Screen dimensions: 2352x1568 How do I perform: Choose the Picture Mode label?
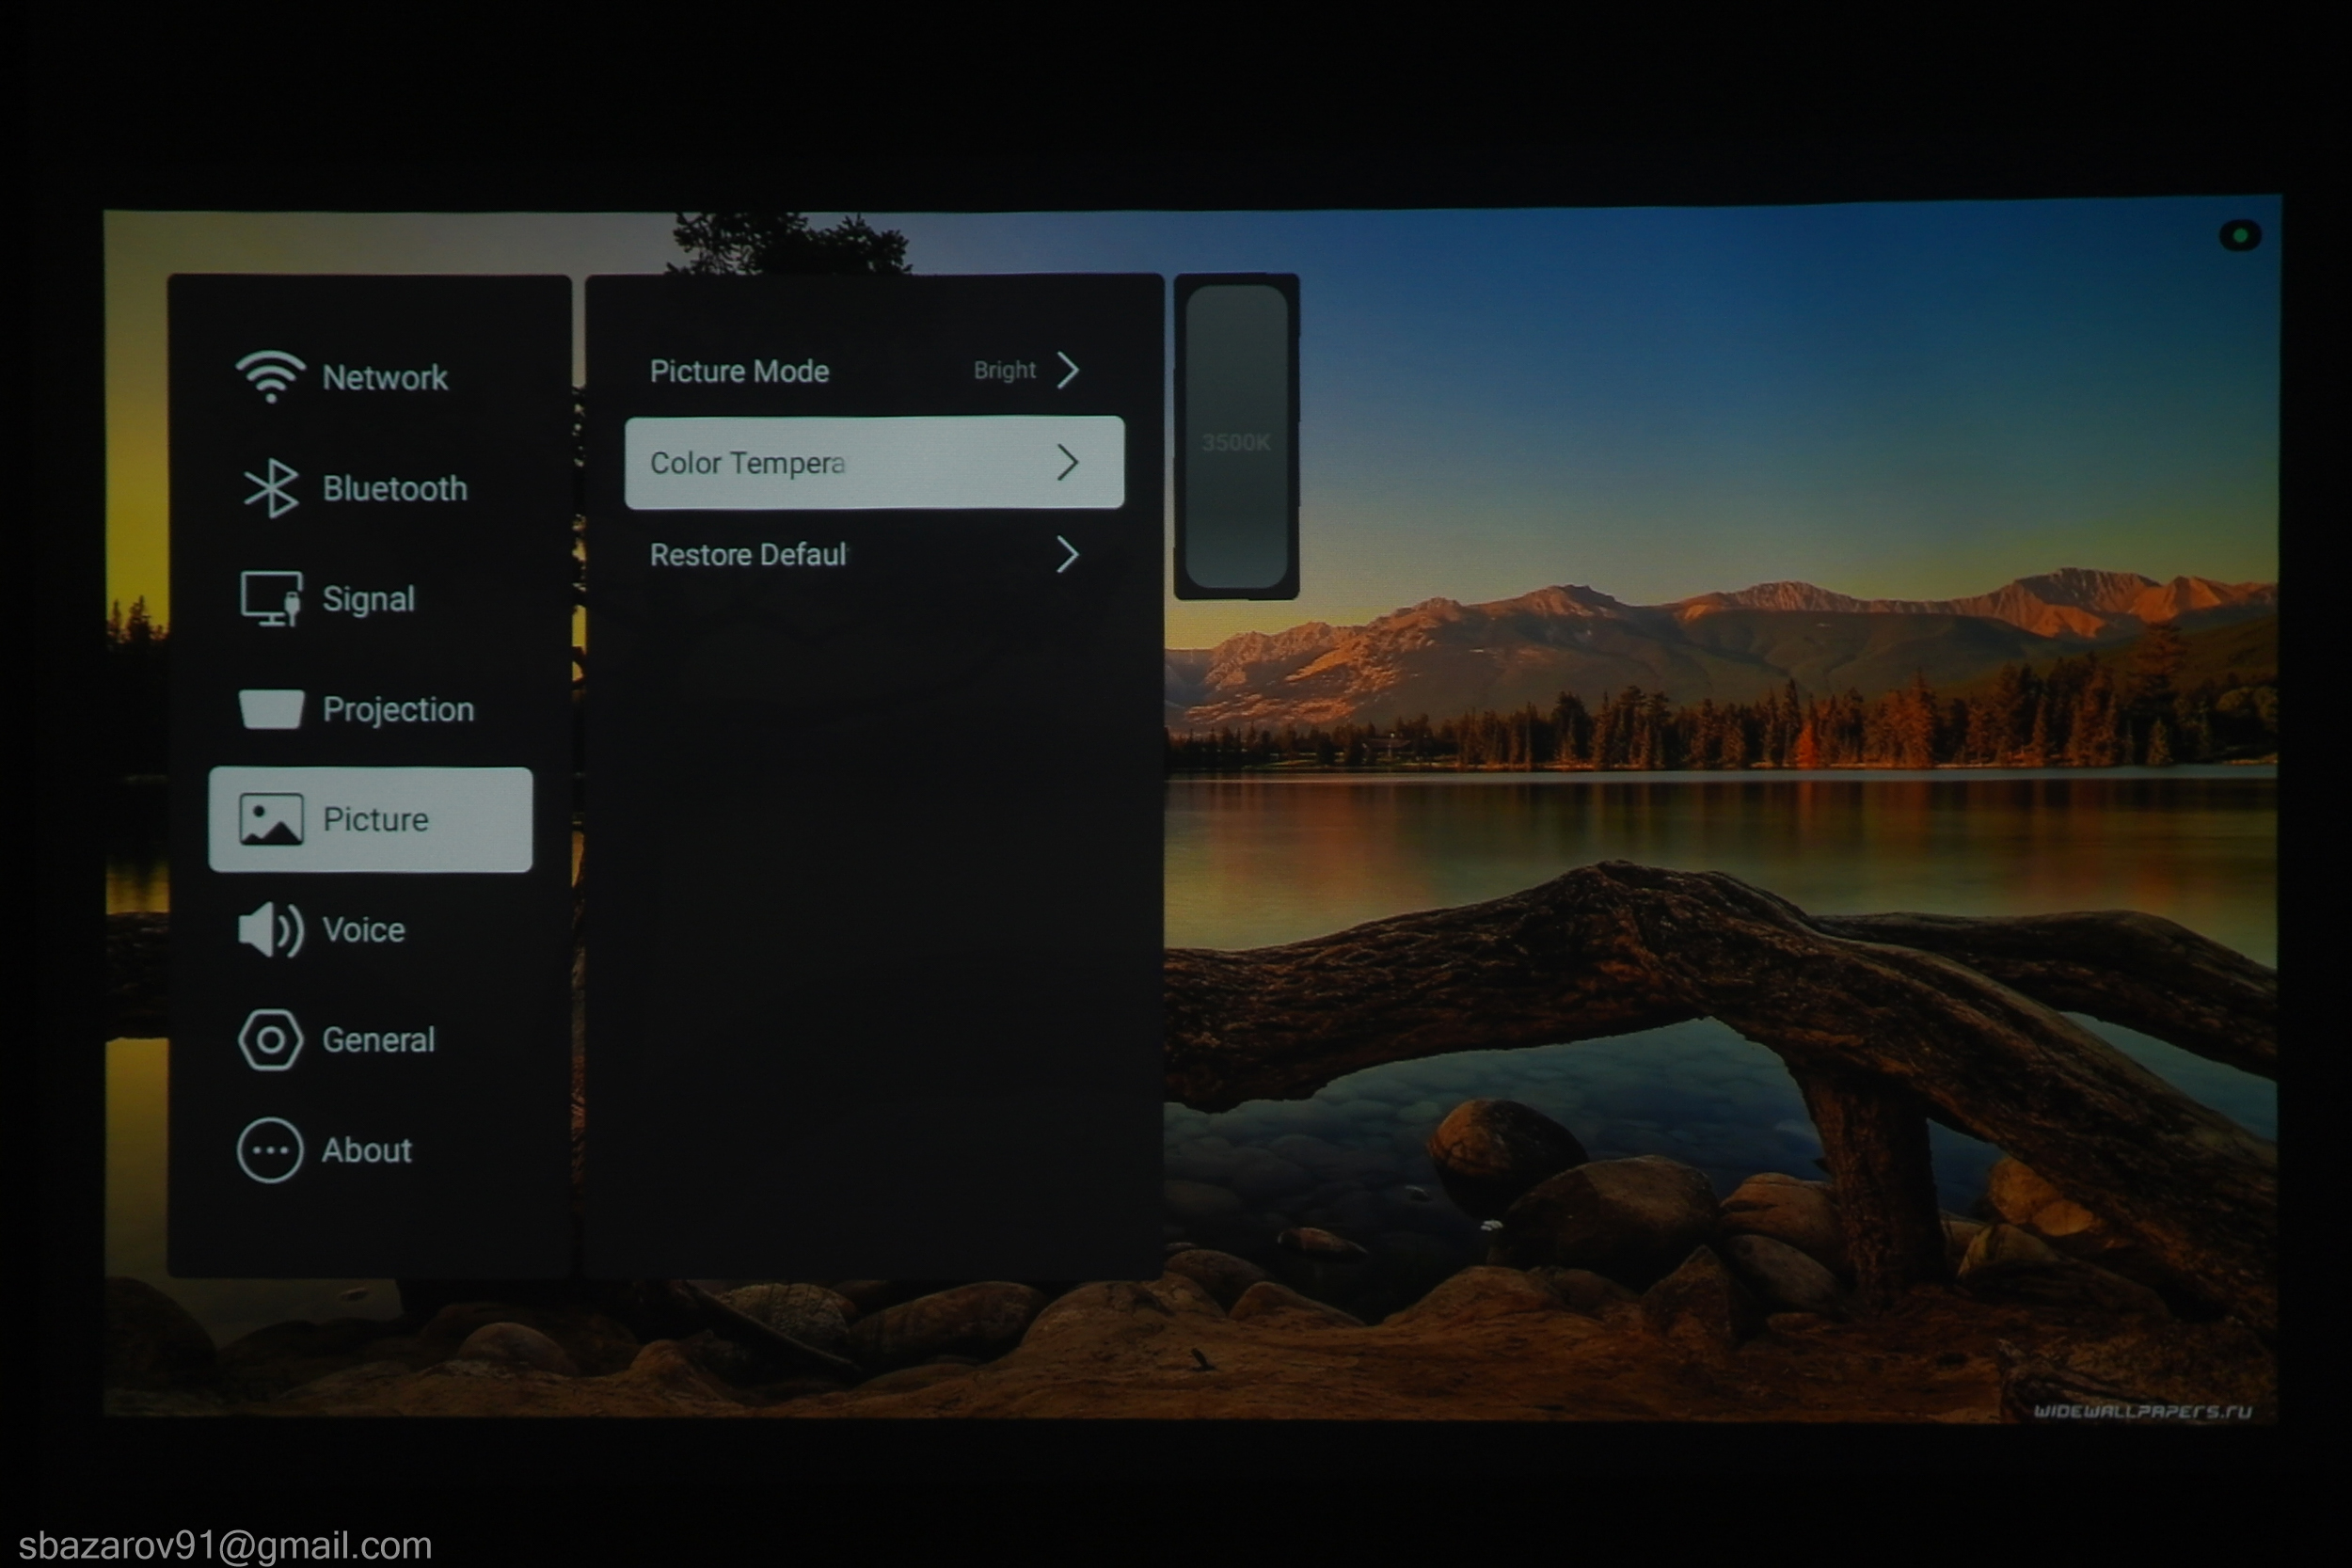tap(739, 371)
